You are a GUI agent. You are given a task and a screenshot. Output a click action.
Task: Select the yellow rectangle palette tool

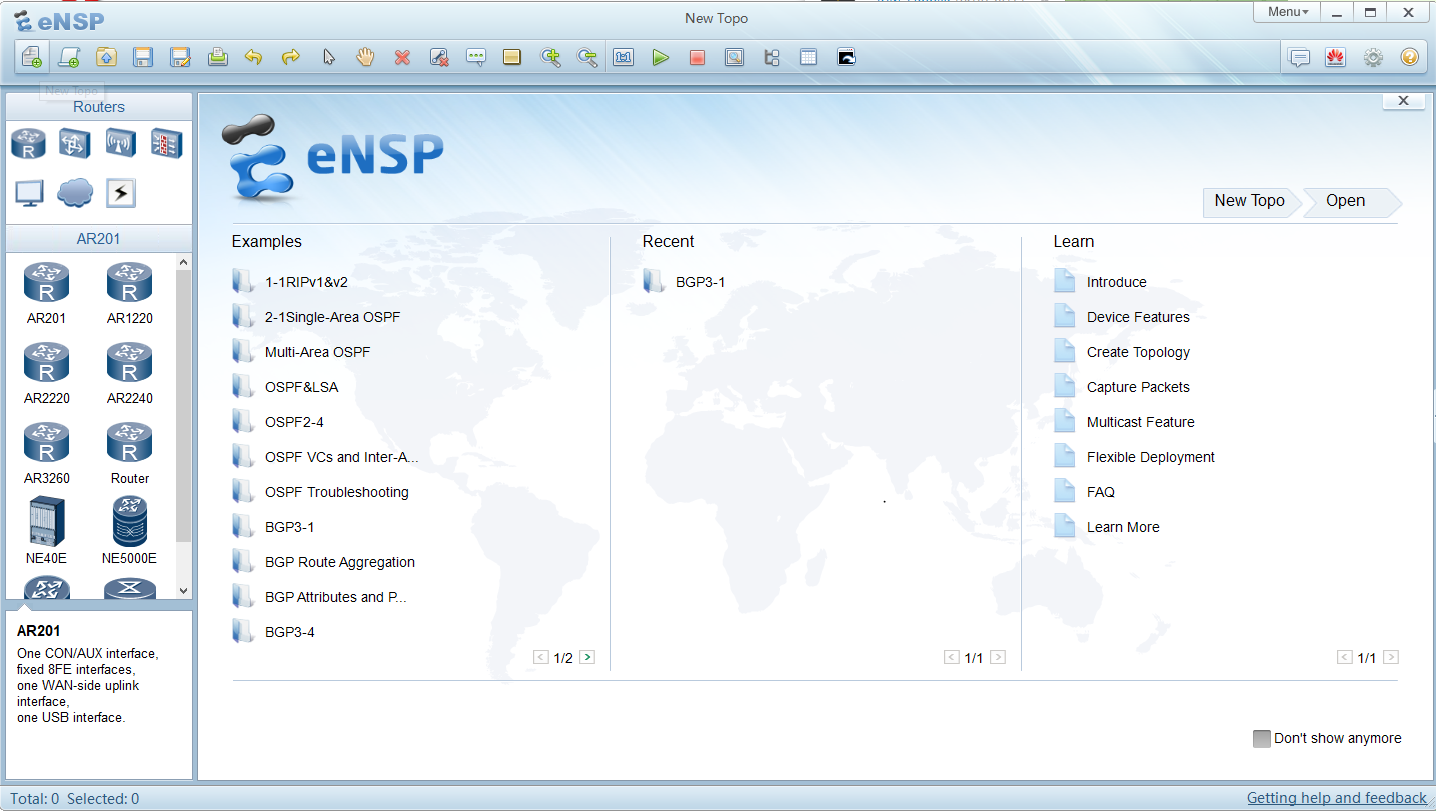(x=512, y=58)
